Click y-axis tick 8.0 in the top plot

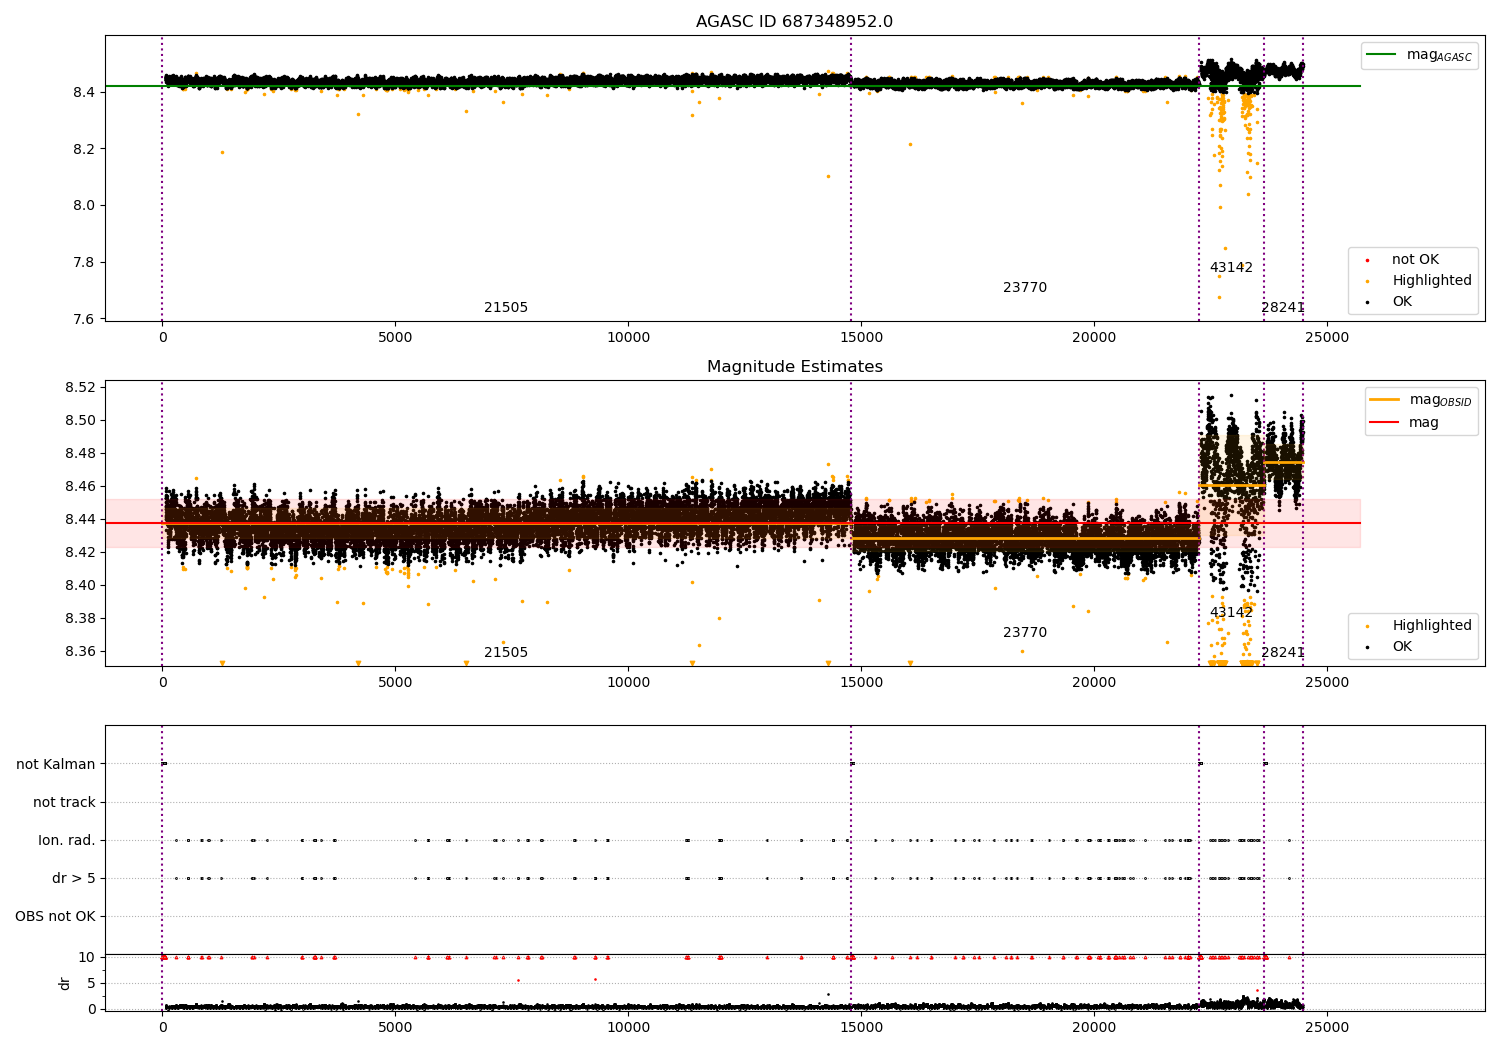click(x=83, y=206)
